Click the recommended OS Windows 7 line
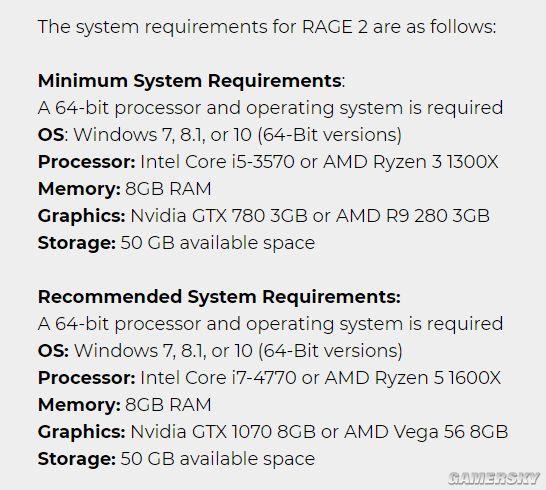The image size is (546, 490). click(220, 351)
